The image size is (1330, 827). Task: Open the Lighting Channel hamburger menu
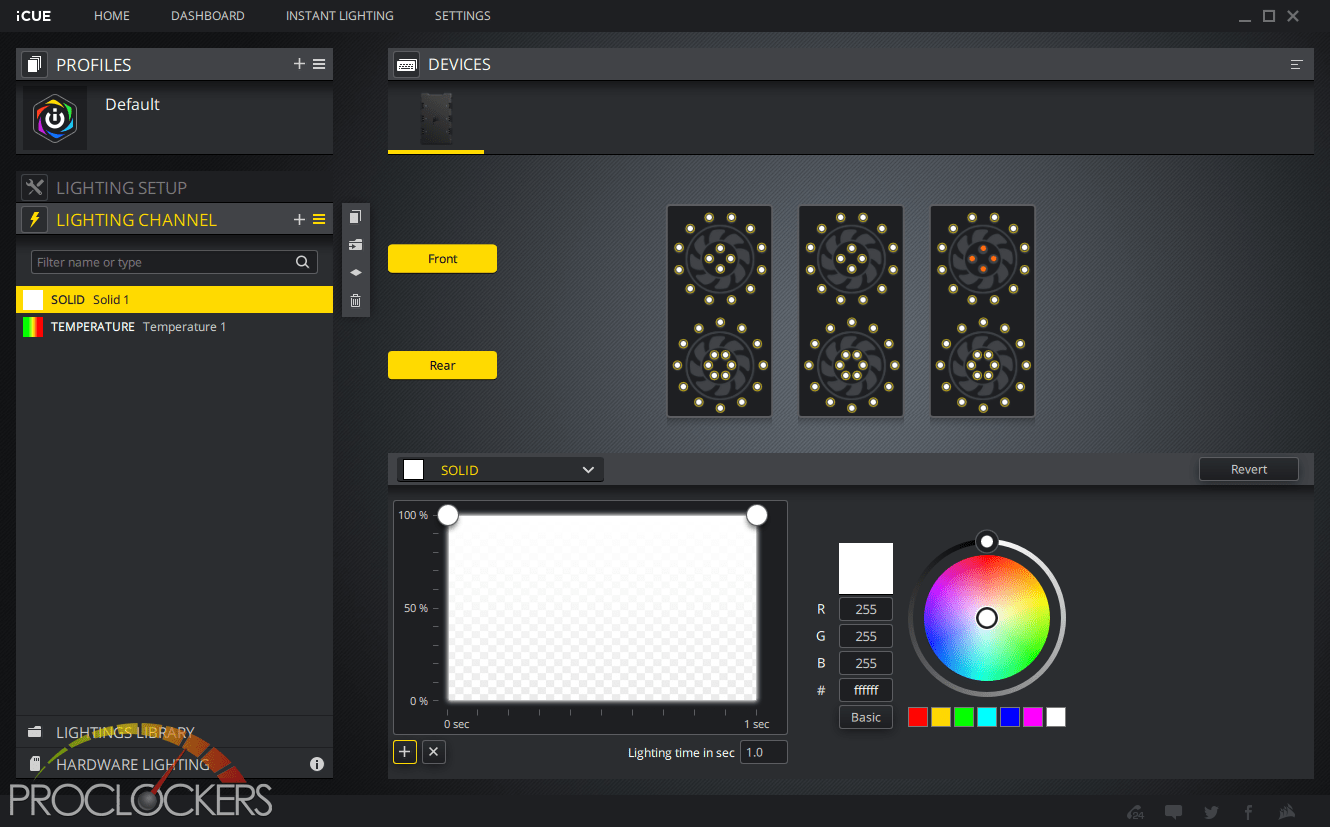319,219
